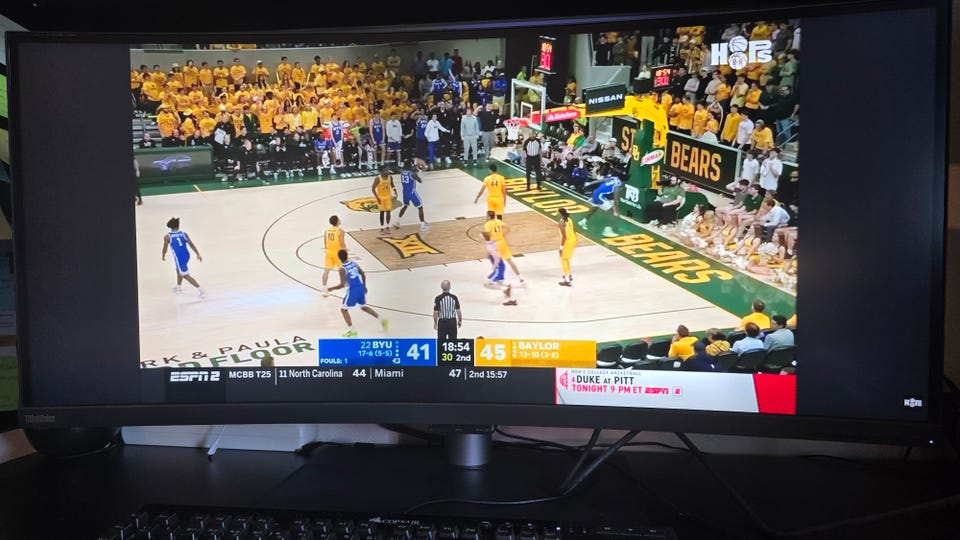Click the Nissan sign above the basket
960x540 pixels.
click(x=604, y=99)
